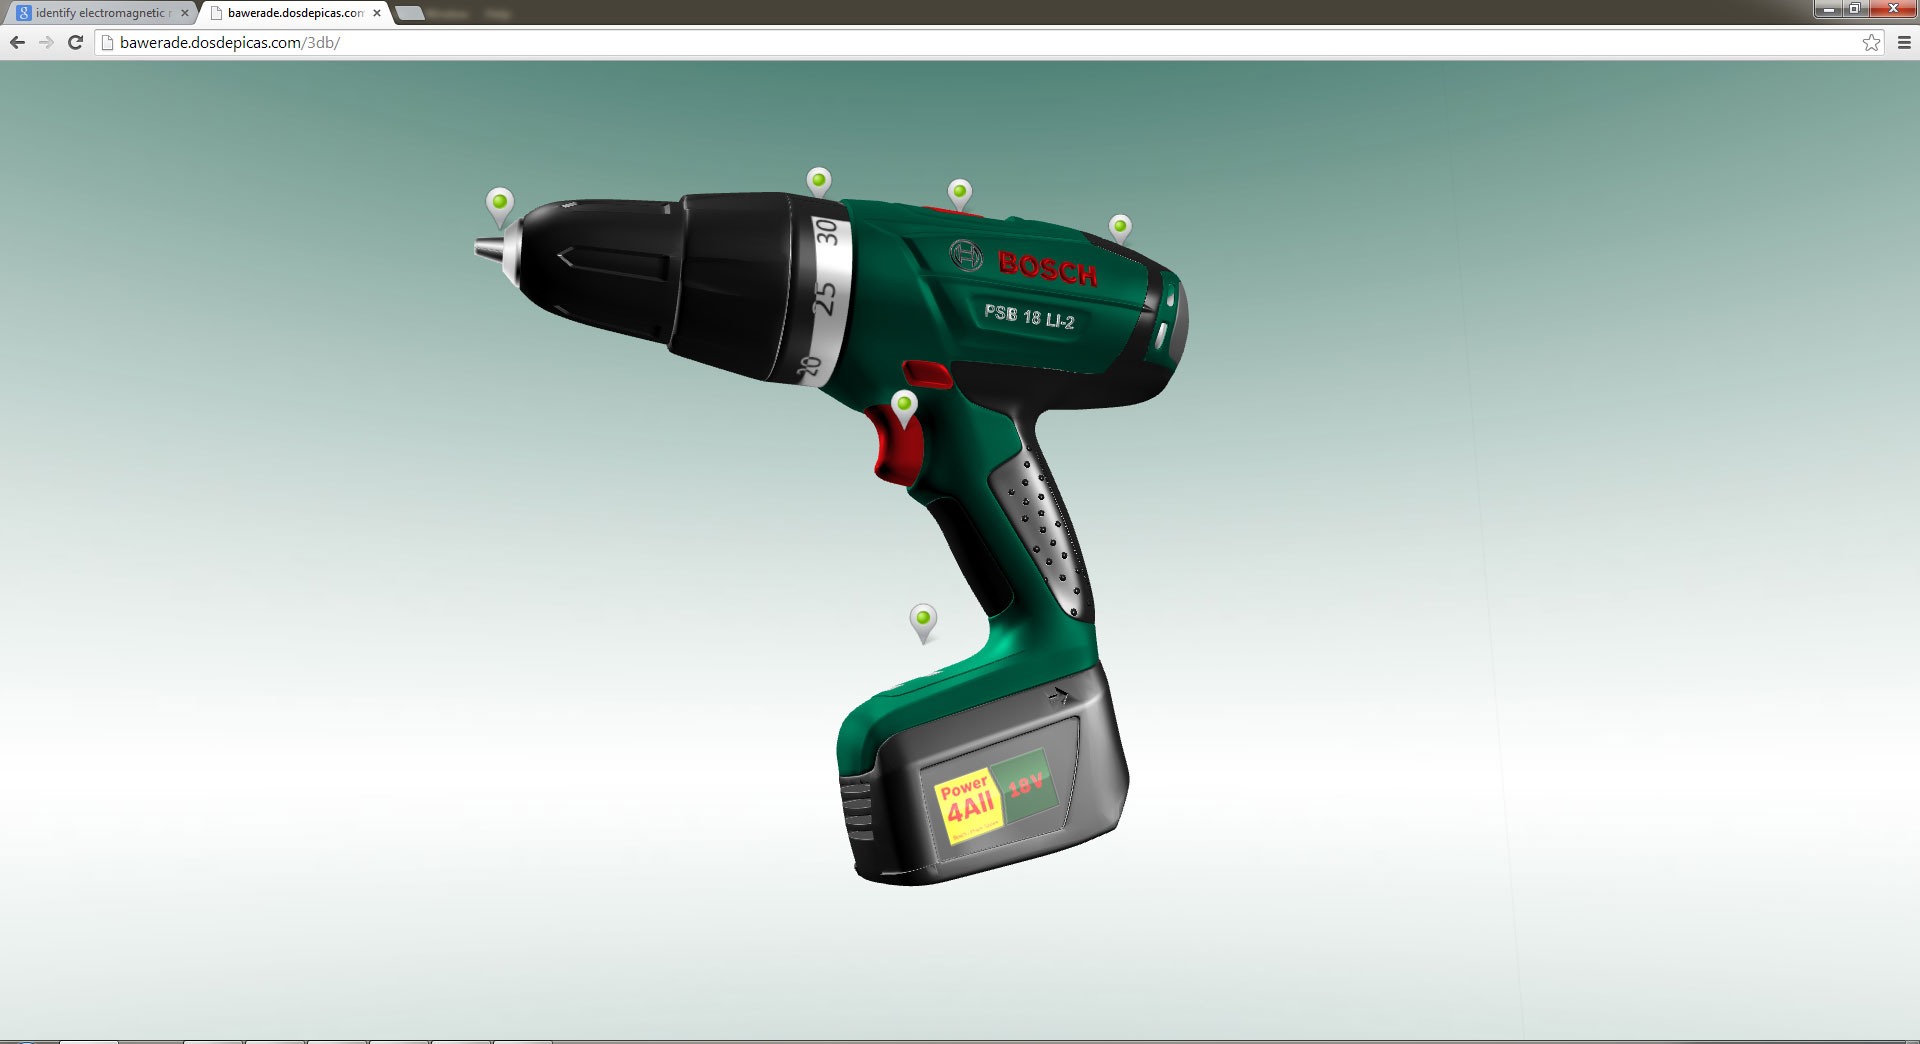Click the hotspot marker above the torque ring
Image resolution: width=1920 pixels, height=1044 pixels.
[819, 182]
